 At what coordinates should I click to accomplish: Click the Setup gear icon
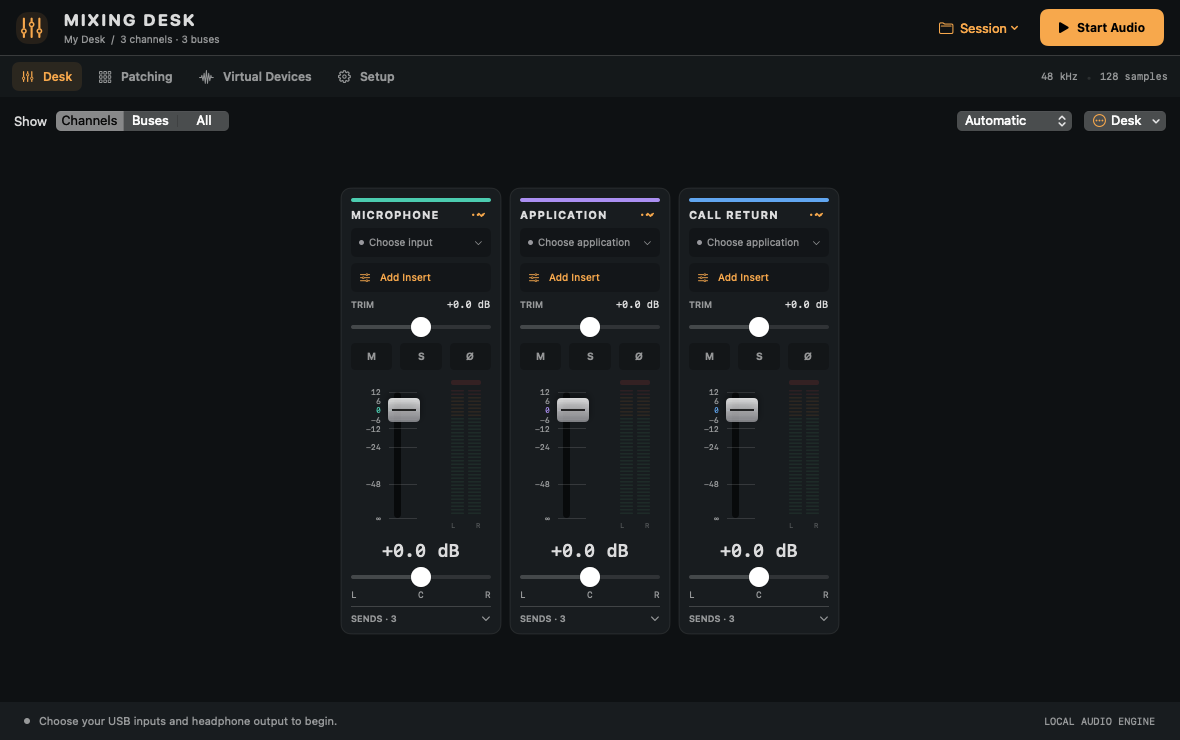point(345,77)
